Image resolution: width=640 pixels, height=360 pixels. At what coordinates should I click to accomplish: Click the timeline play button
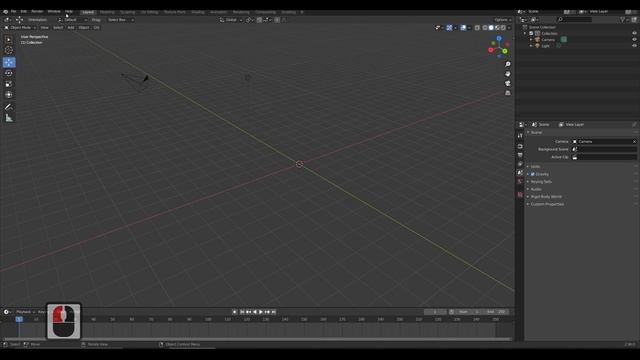[x=261, y=312]
